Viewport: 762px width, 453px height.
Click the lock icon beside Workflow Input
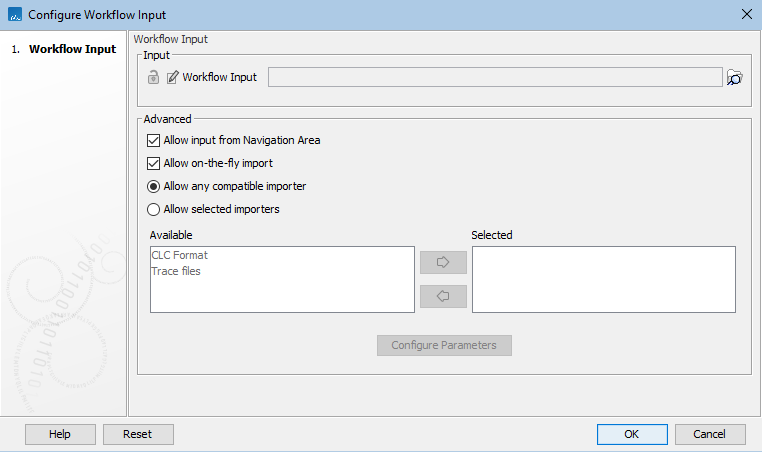tap(154, 77)
